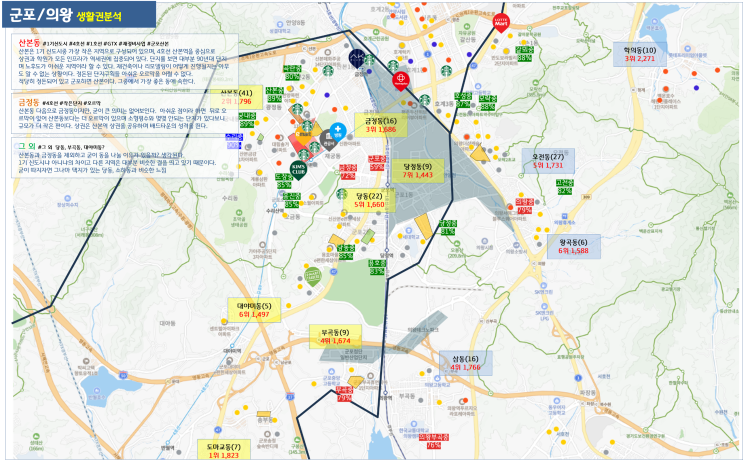This screenshot has width=743, height=460.
Task: Click the orange 금정동 heading in the text panel
Action: (29, 103)
